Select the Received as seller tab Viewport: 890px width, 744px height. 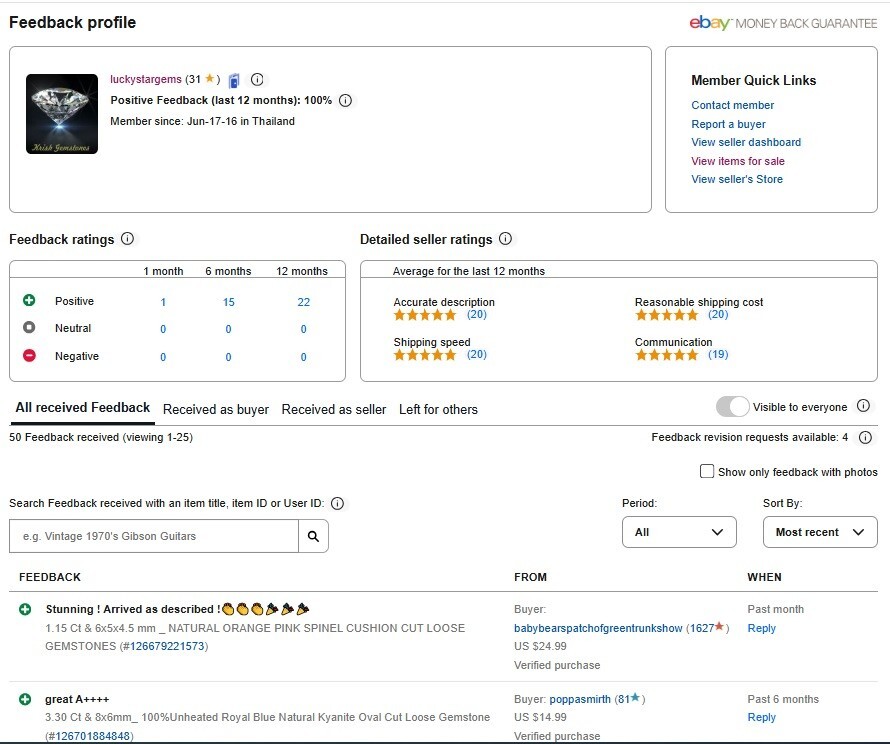point(334,409)
